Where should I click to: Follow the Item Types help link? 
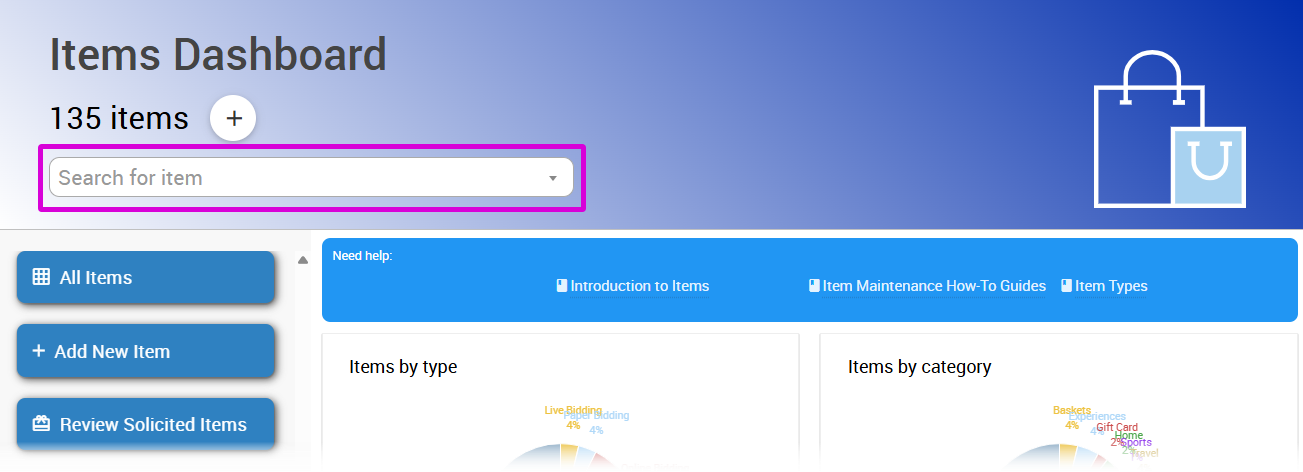[1111, 286]
